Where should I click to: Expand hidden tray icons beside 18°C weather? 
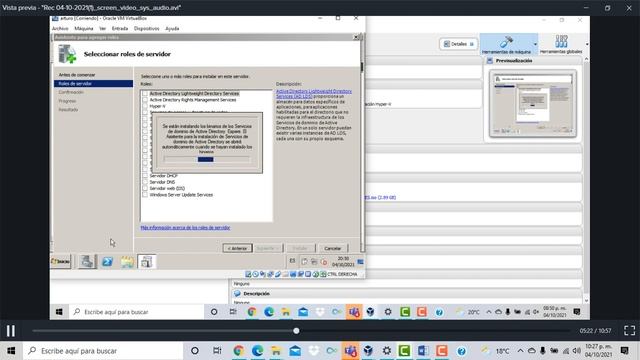520,351
